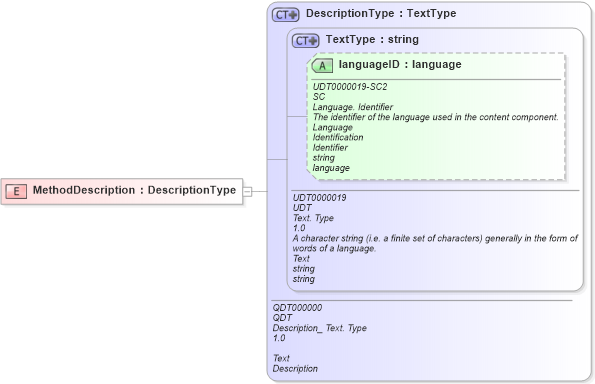Image resolution: width=595 pixels, height=384 pixels.
Task: Click the Description_ Text. Type line
Action: pyautogui.click(x=320, y=328)
